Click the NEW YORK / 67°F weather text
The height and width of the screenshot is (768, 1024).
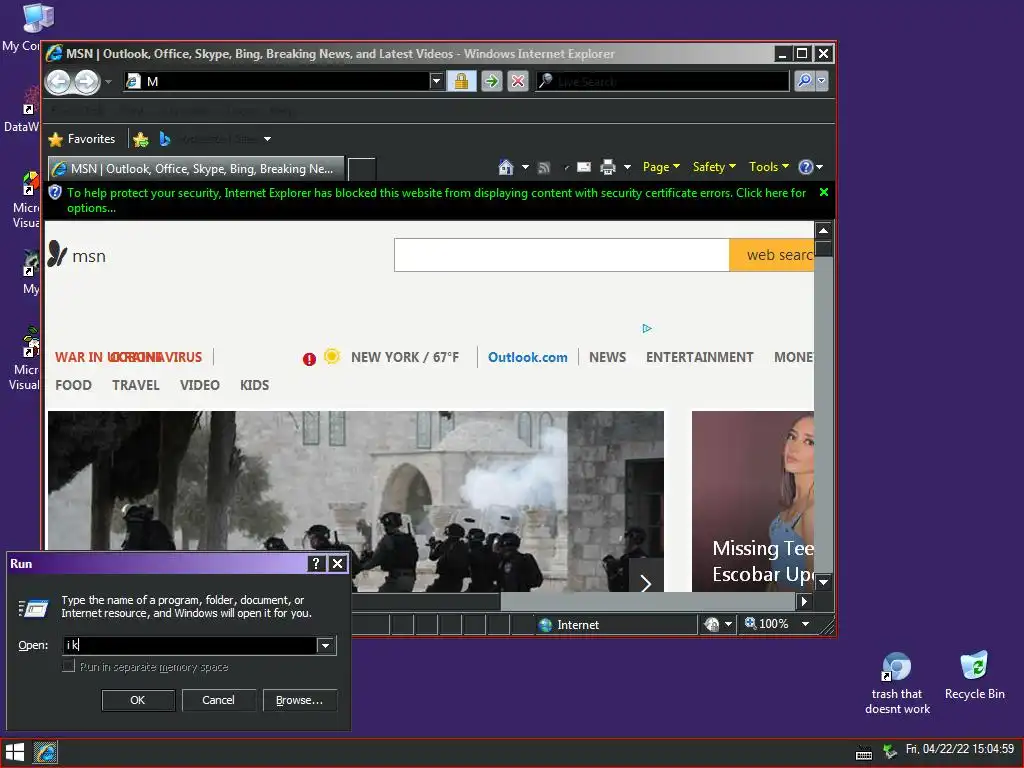pos(405,357)
